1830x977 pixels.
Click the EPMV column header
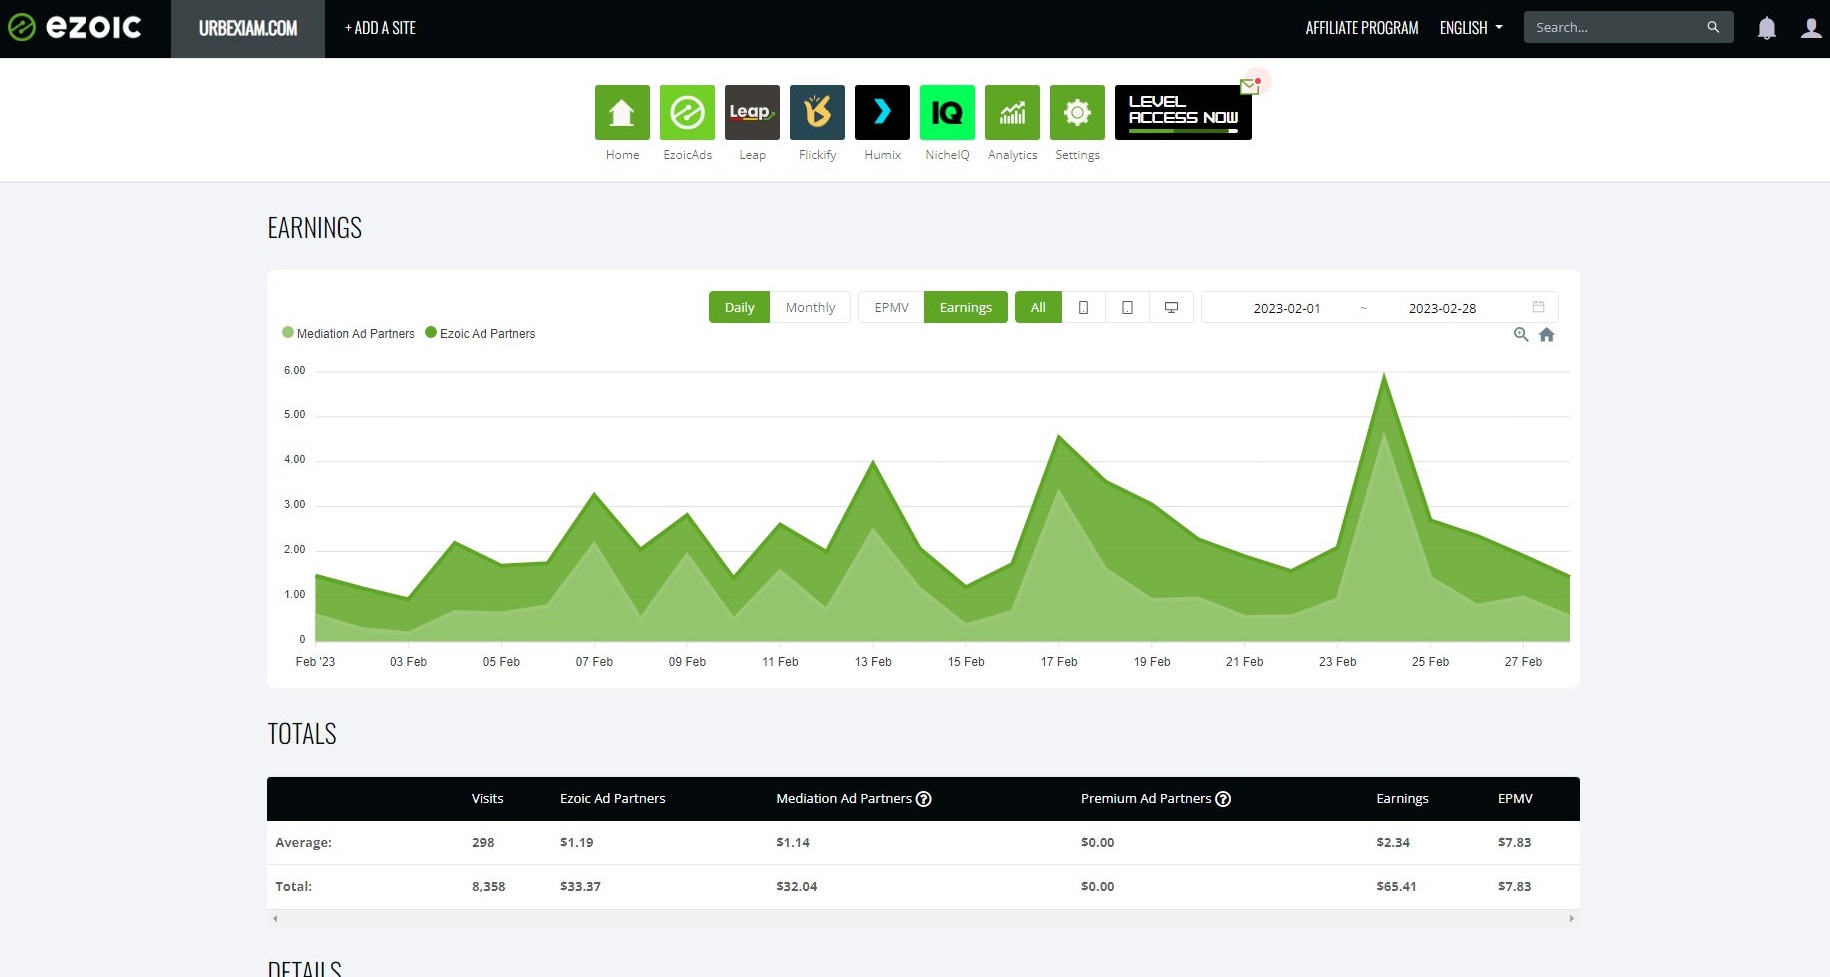1515,798
